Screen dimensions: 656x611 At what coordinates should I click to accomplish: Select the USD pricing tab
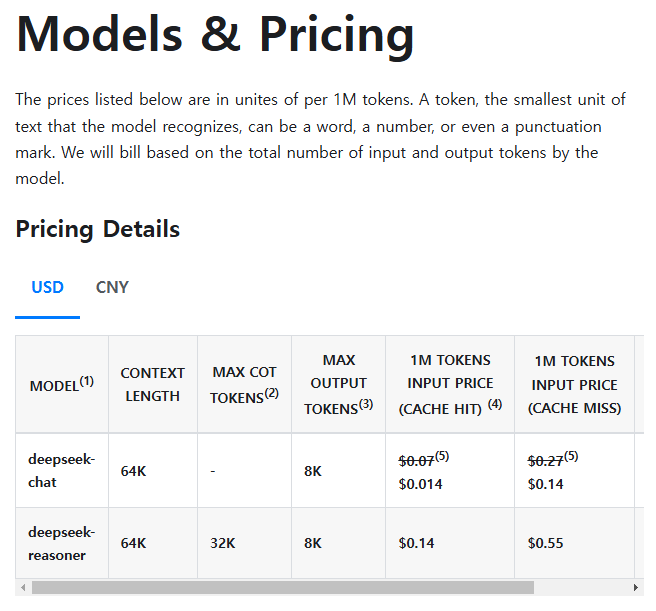[47, 287]
